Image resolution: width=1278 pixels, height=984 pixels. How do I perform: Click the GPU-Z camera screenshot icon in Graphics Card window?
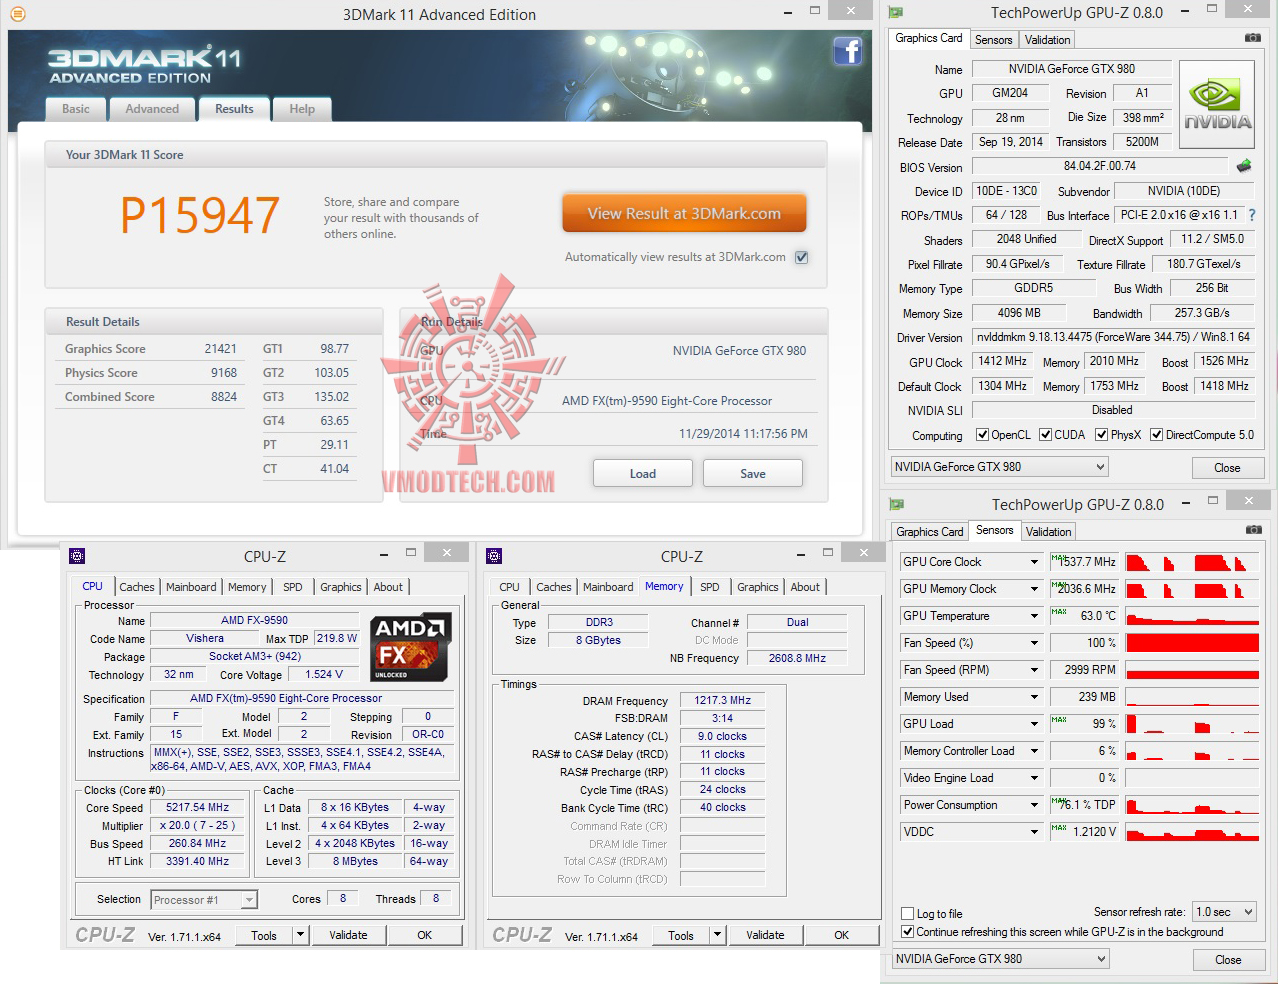pos(1252,38)
